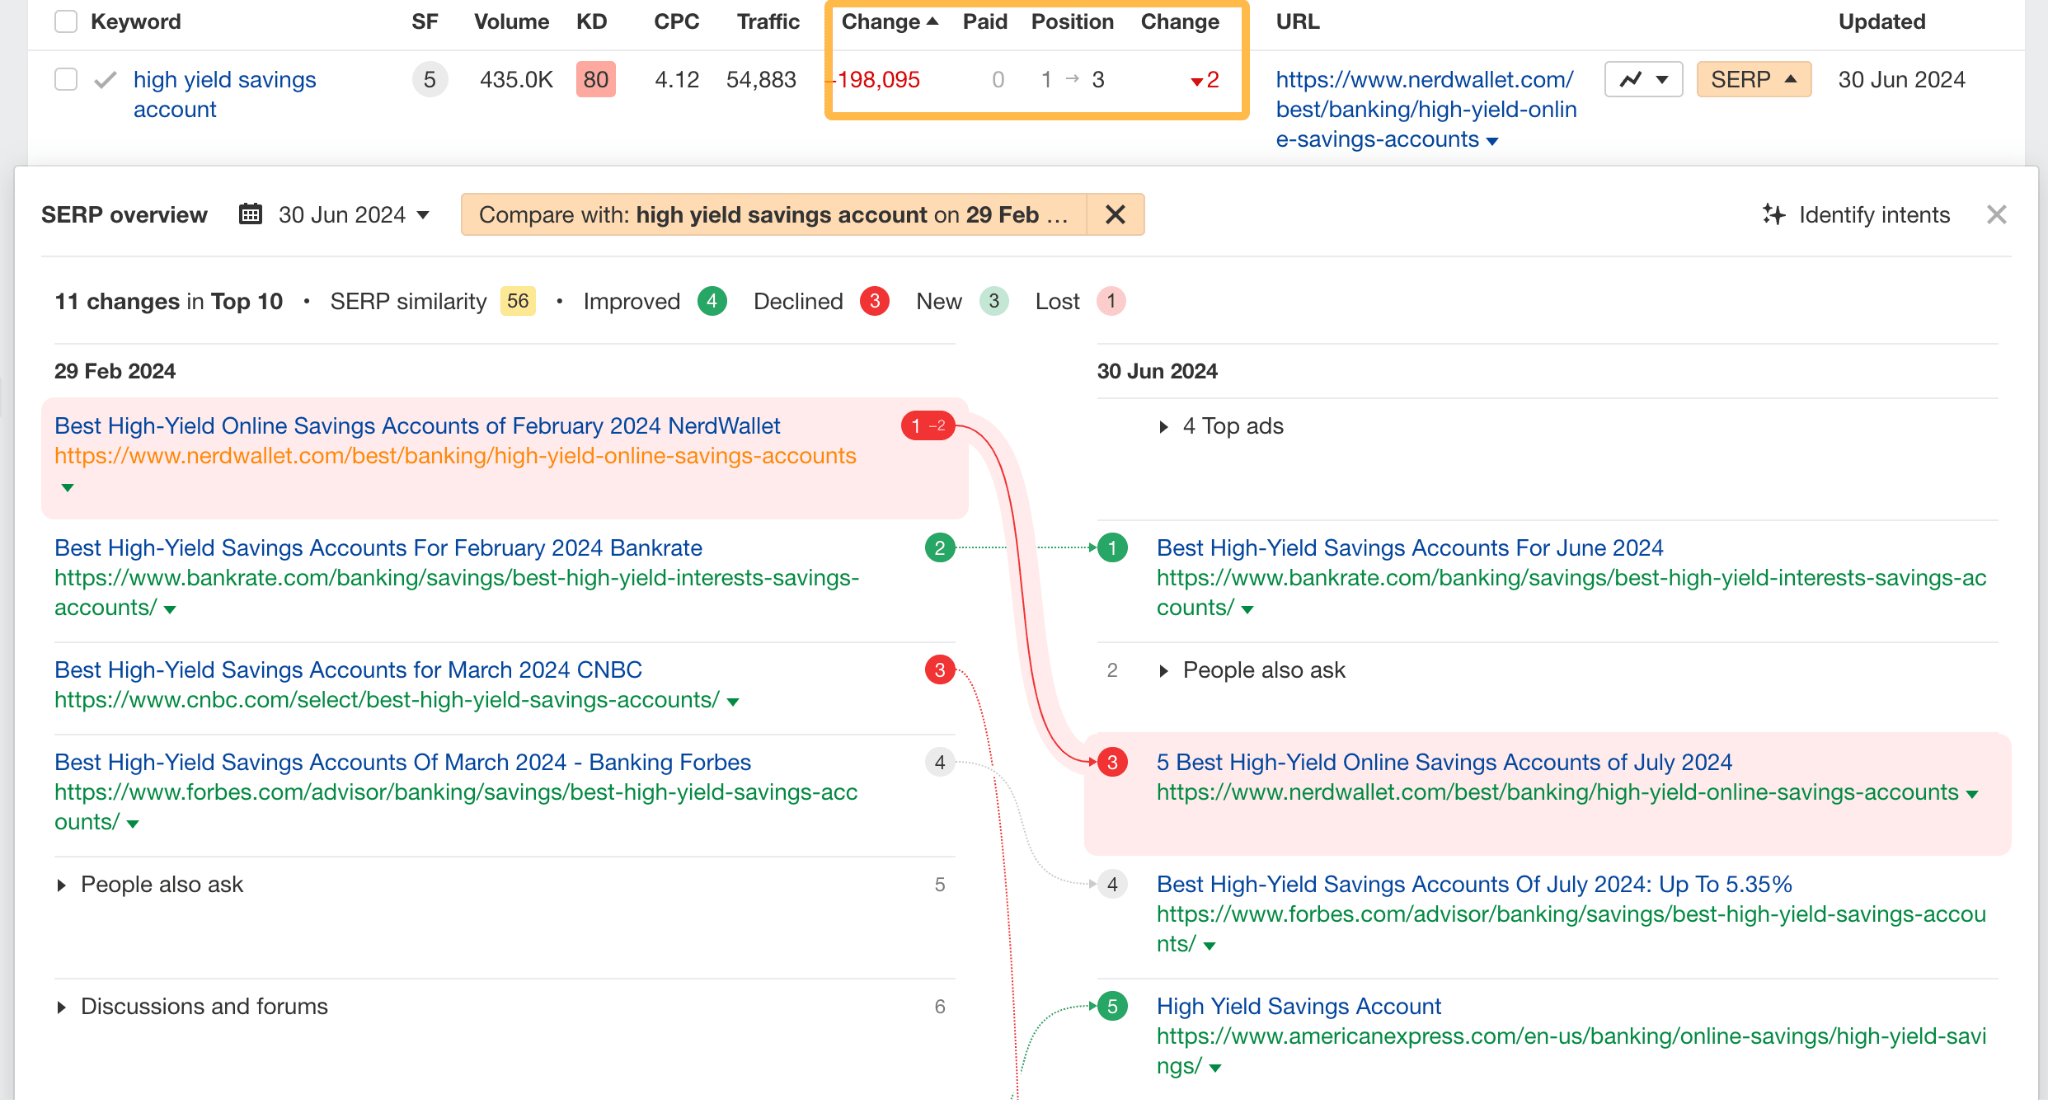Open the High Yield Savings Account Amex result
Screen dimensions: 2048x1100
1299,1006
